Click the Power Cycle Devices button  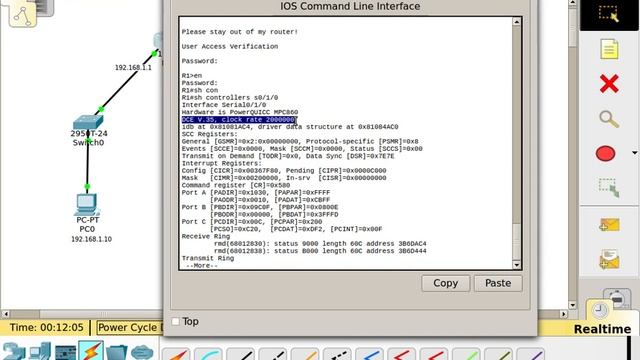[130, 327]
